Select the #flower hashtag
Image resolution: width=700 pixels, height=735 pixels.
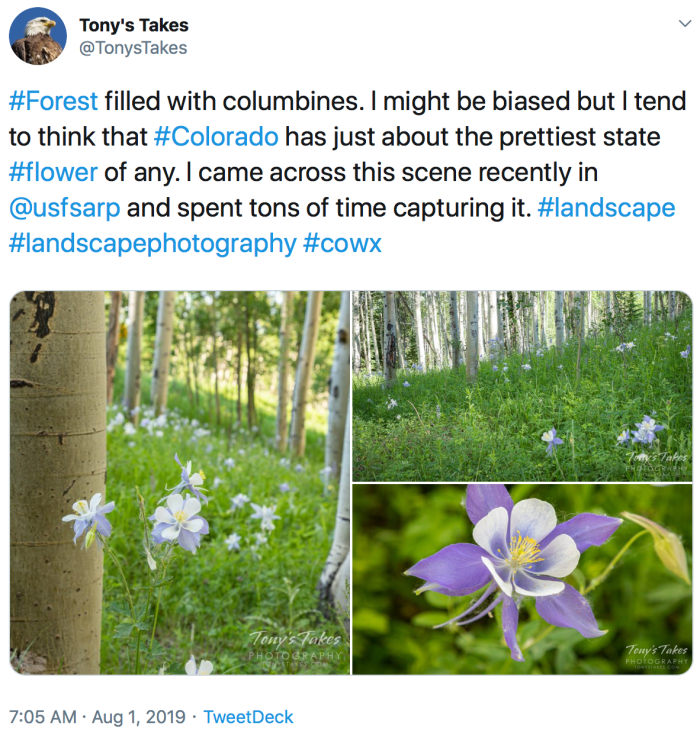tap(53, 171)
